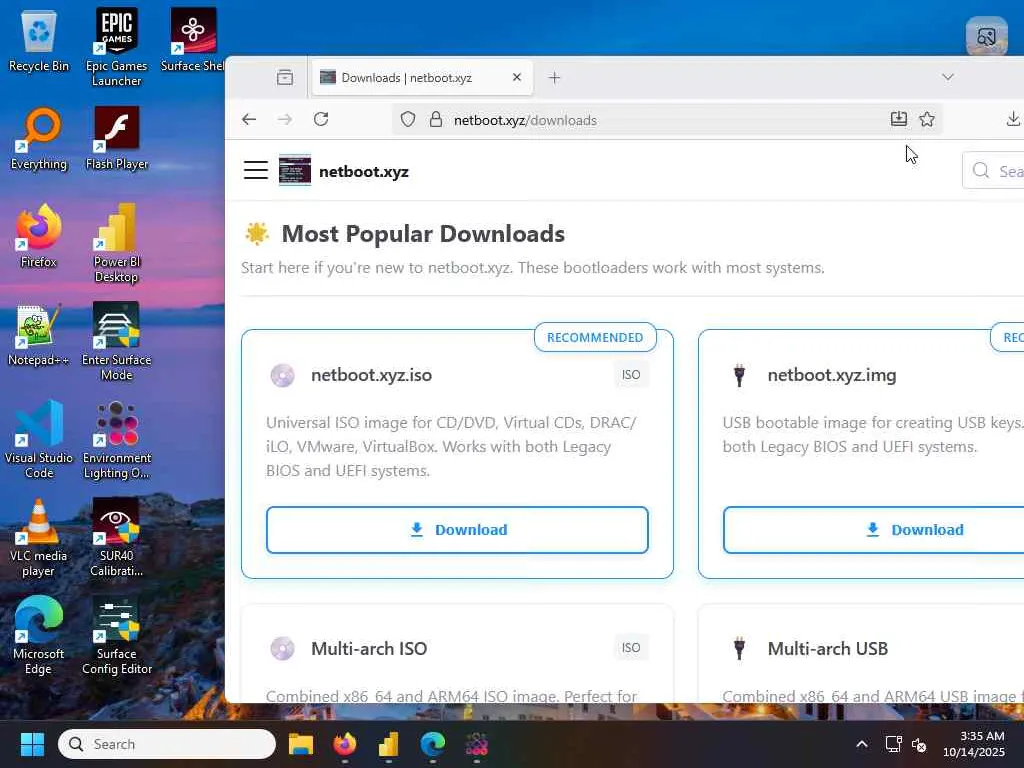Open Firefox View tab manager icon
The image size is (1024, 768).
coord(285,77)
